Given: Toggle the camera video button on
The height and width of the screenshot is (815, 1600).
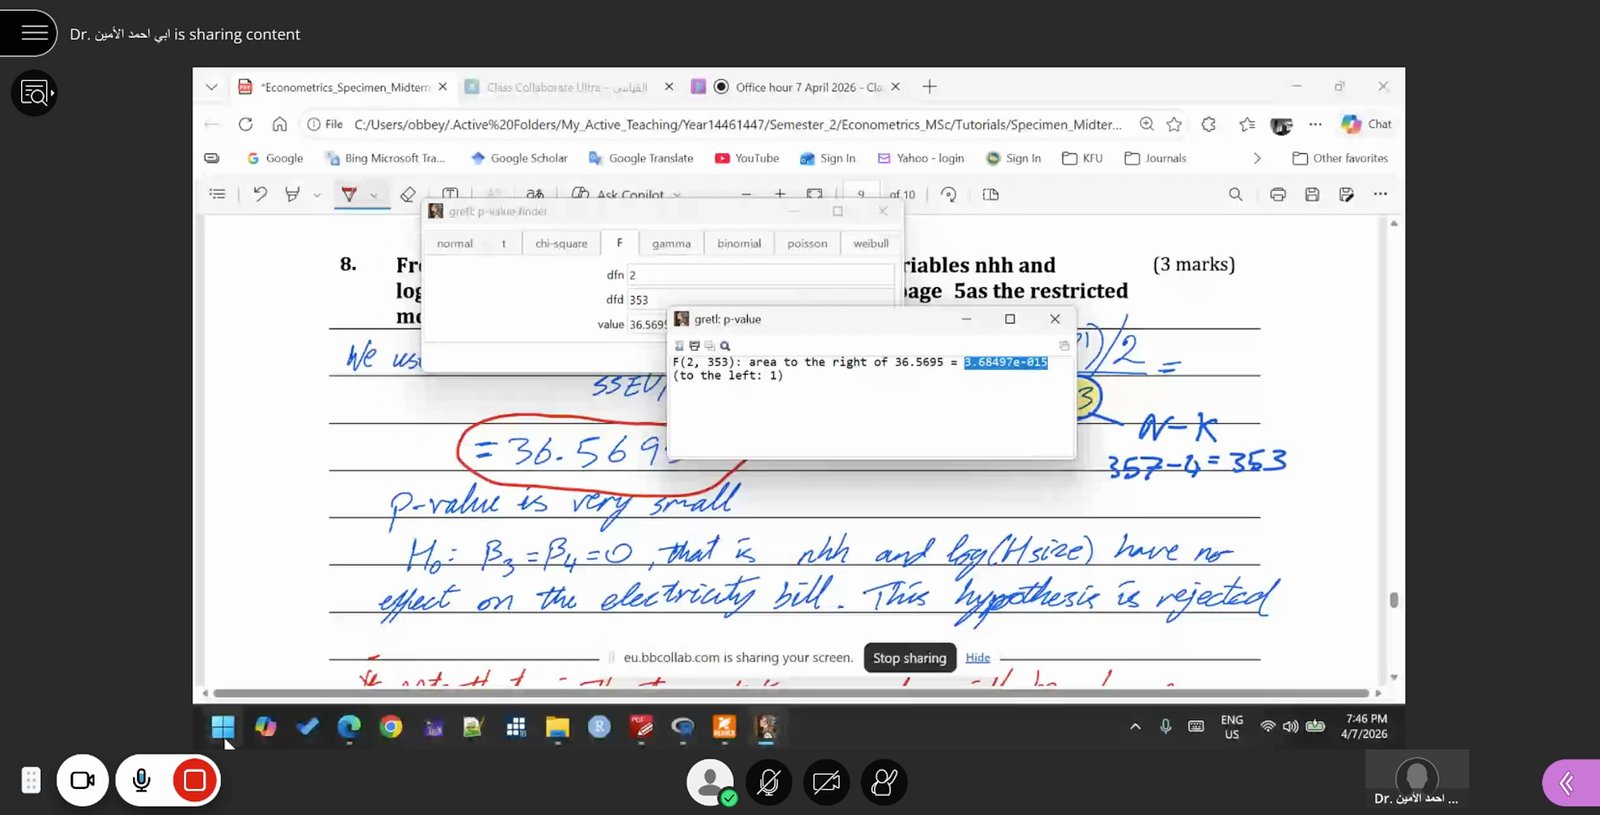Looking at the screenshot, I should [83, 781].
